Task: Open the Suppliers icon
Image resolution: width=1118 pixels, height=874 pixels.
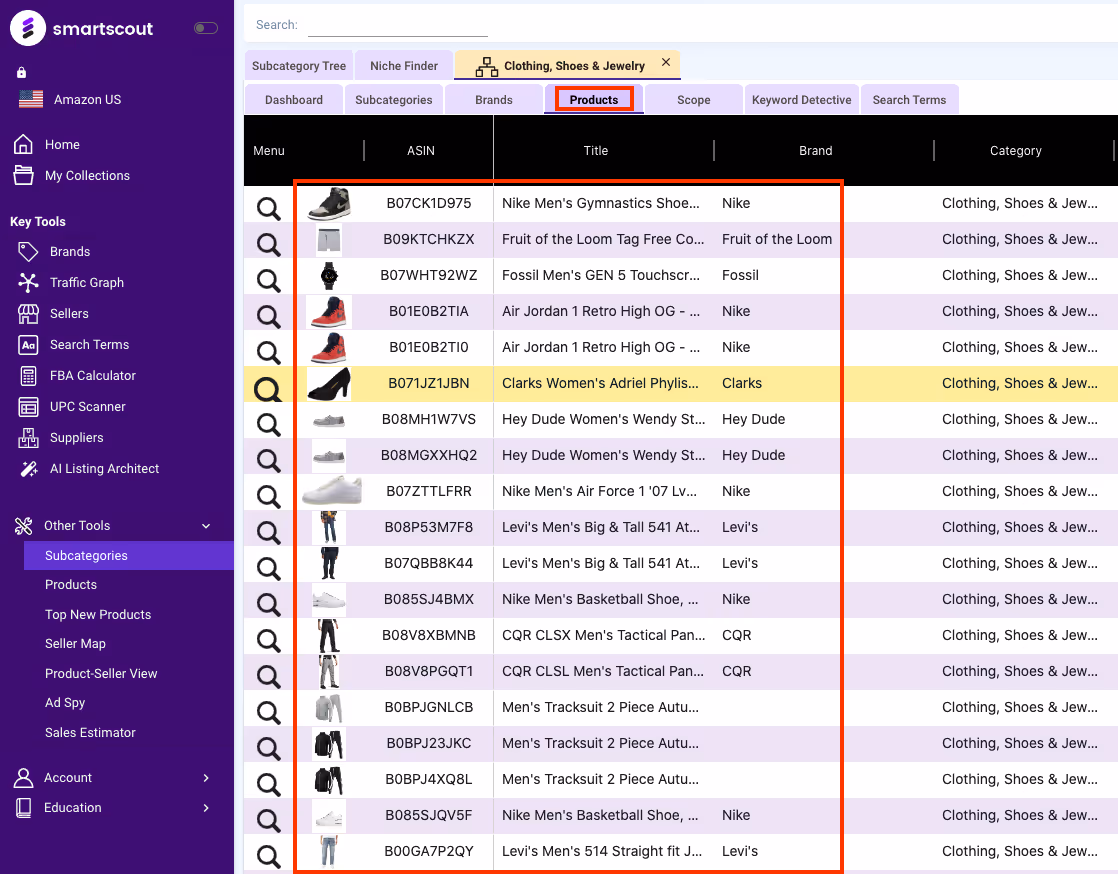Action: 28,438
